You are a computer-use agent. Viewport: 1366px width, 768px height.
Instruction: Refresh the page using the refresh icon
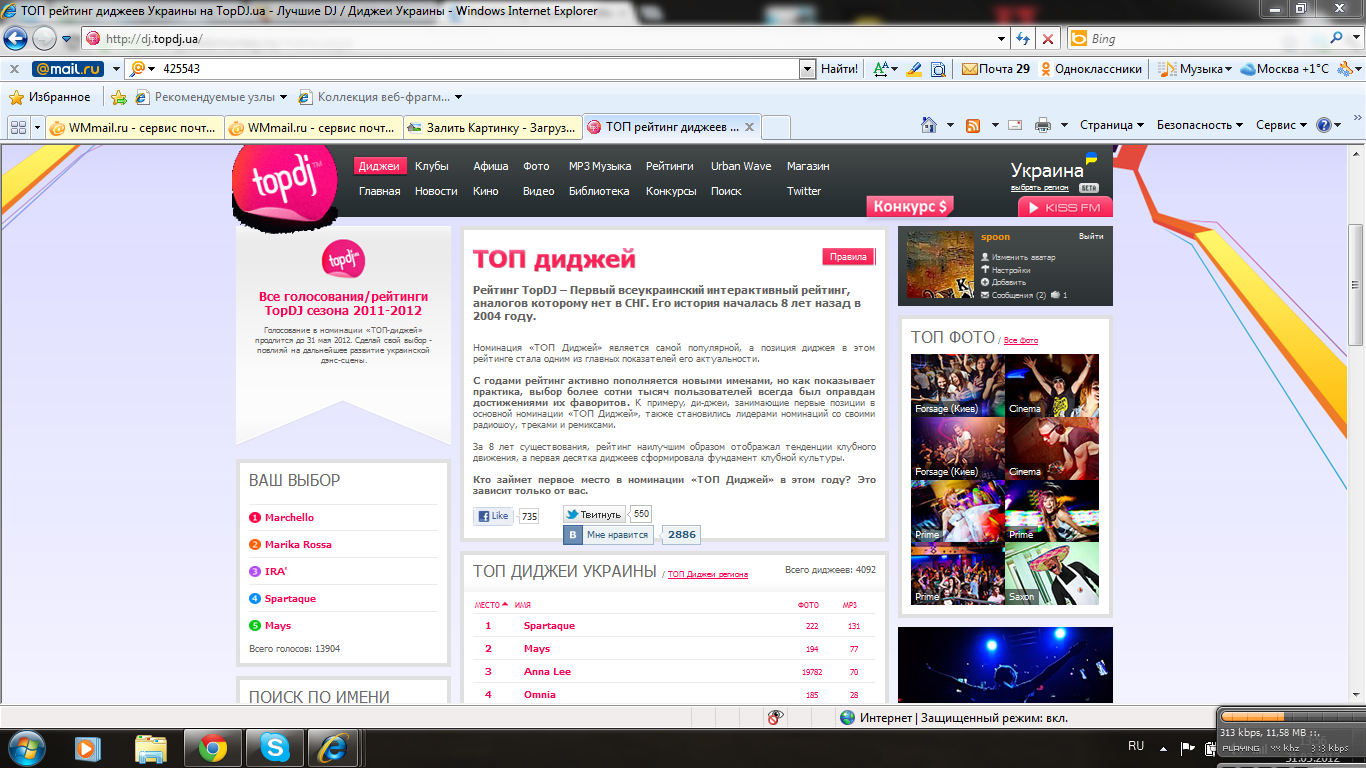click(1023, 39)
